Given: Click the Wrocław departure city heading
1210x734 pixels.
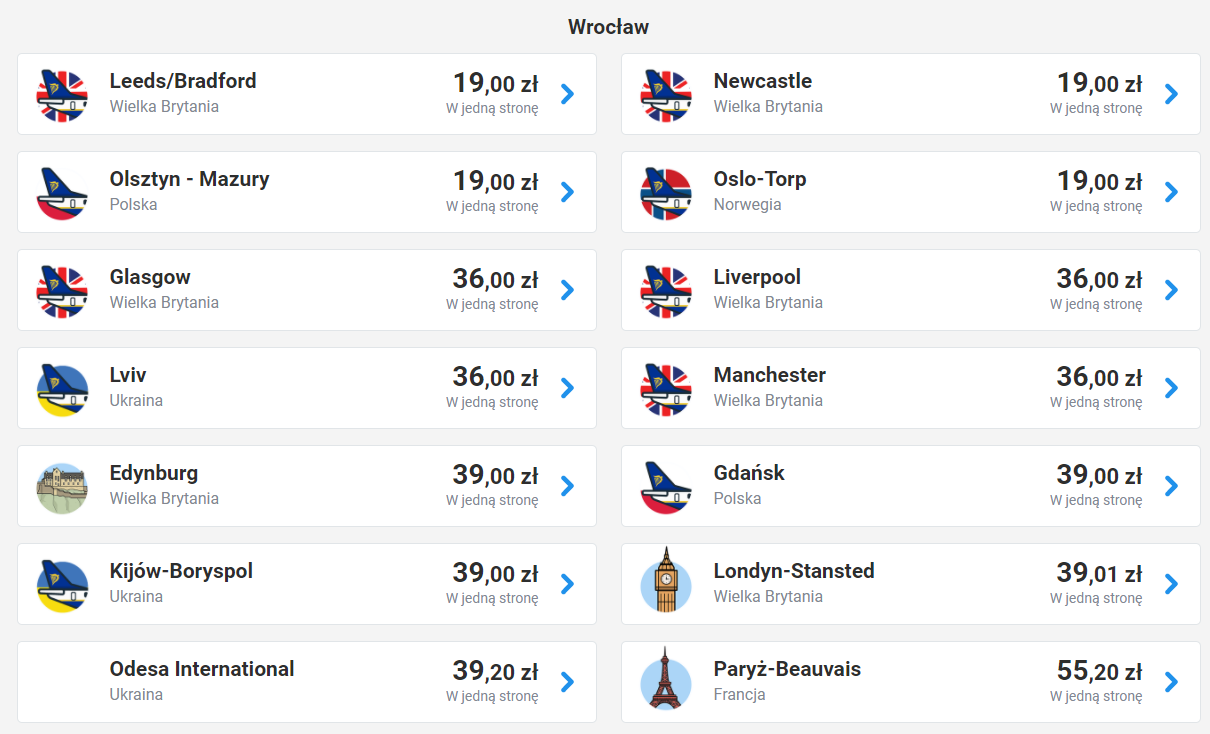Looking at the screenshot, I should [x=608, y=27].
